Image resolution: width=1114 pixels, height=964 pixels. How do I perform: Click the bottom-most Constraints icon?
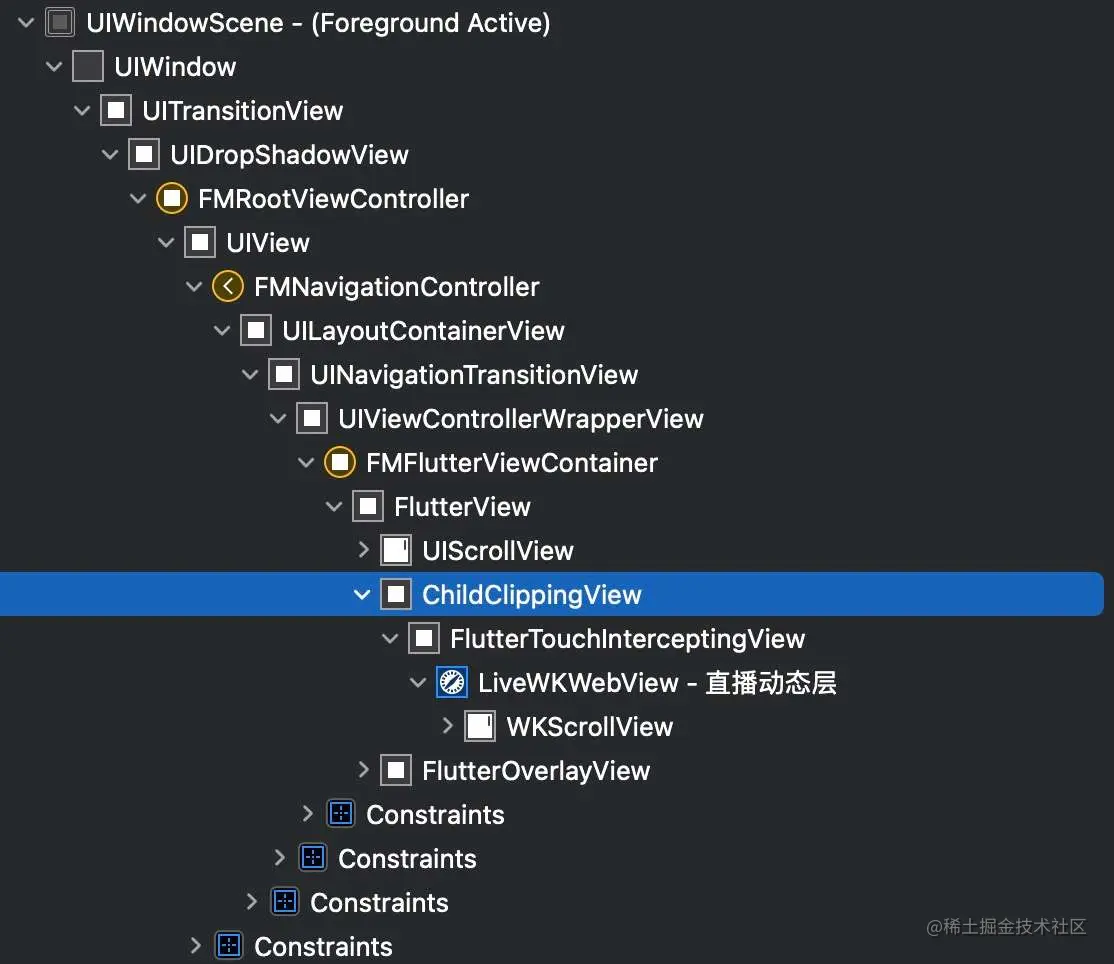229,946
